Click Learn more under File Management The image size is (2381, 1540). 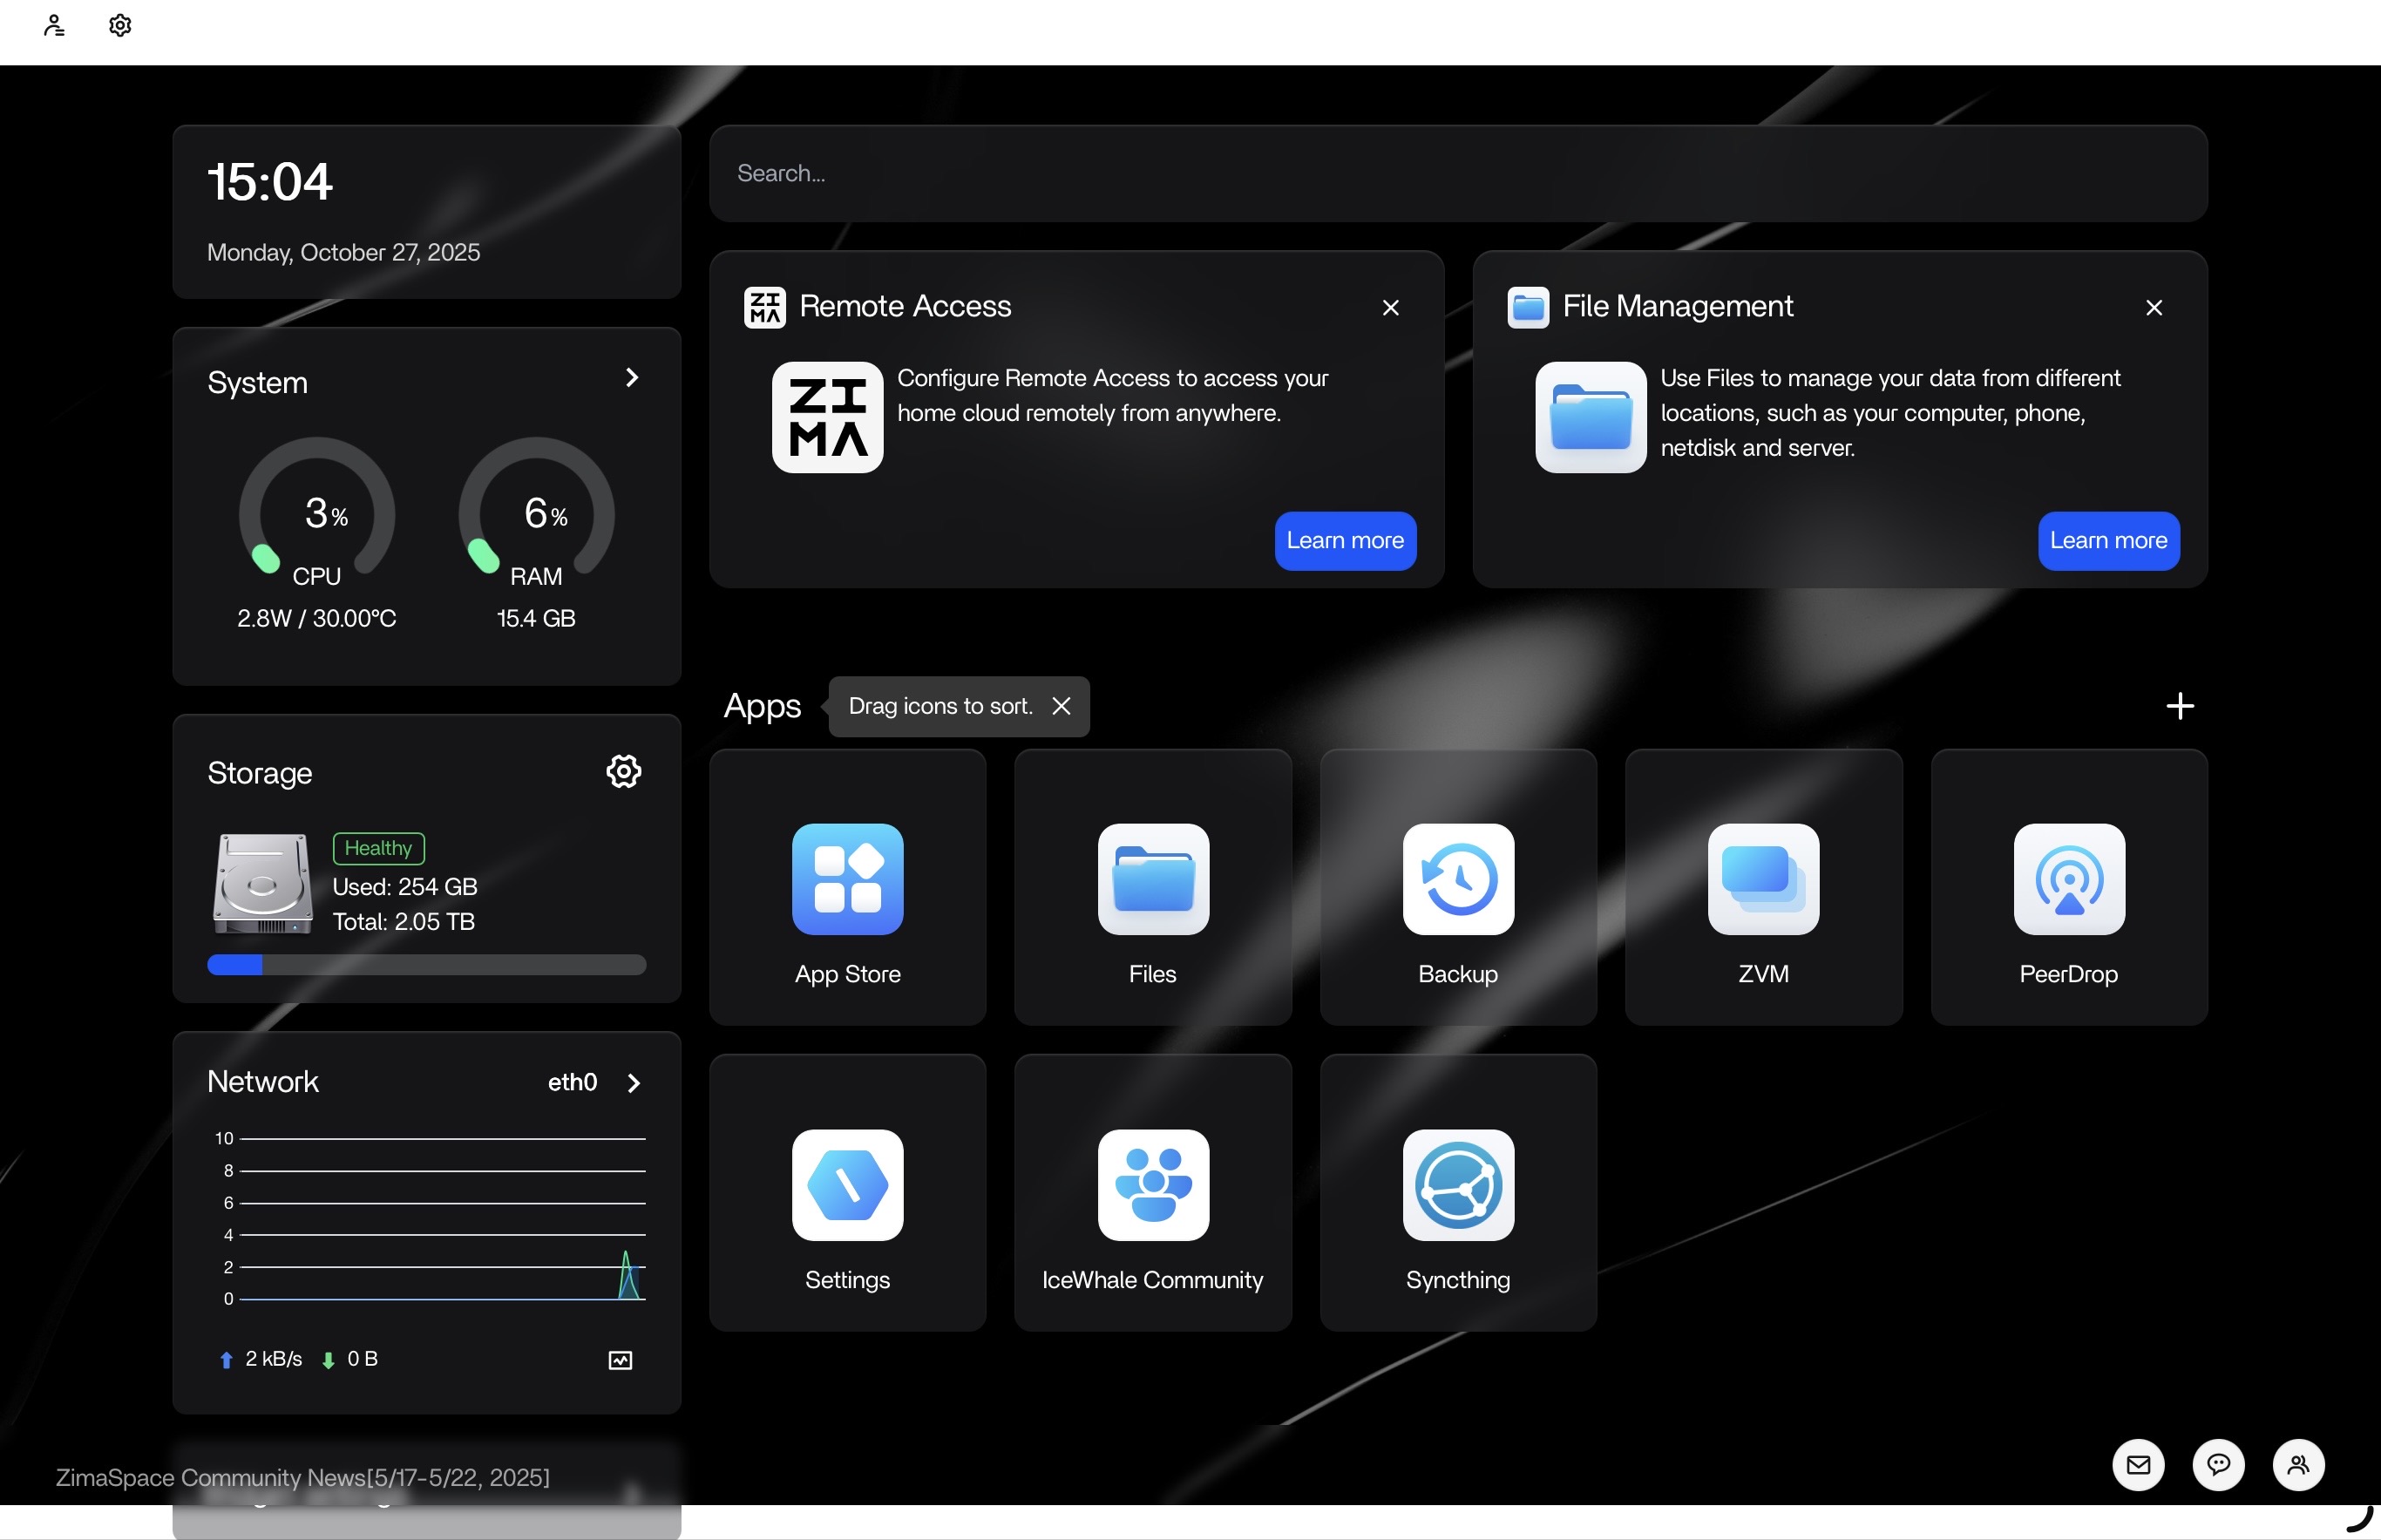tap(2107, 541)
